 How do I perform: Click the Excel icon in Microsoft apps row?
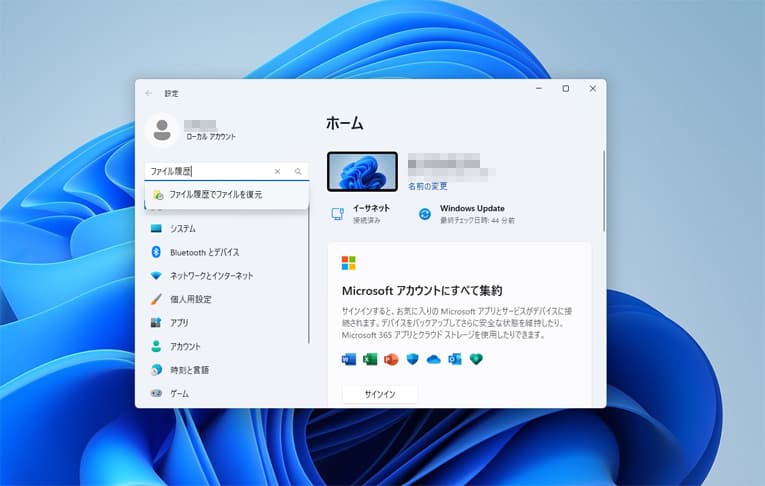pos(370,359)
